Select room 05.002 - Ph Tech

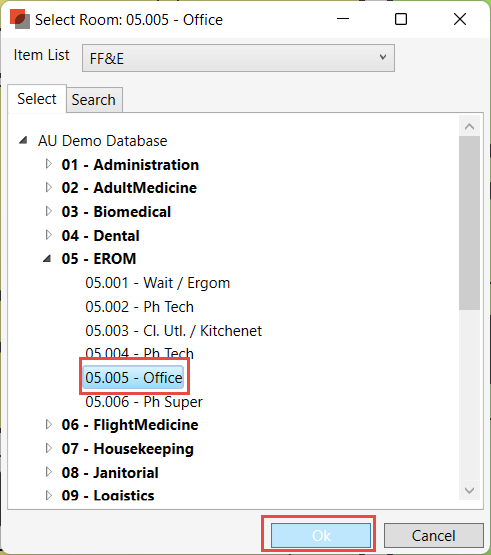[x=139, y=307]
